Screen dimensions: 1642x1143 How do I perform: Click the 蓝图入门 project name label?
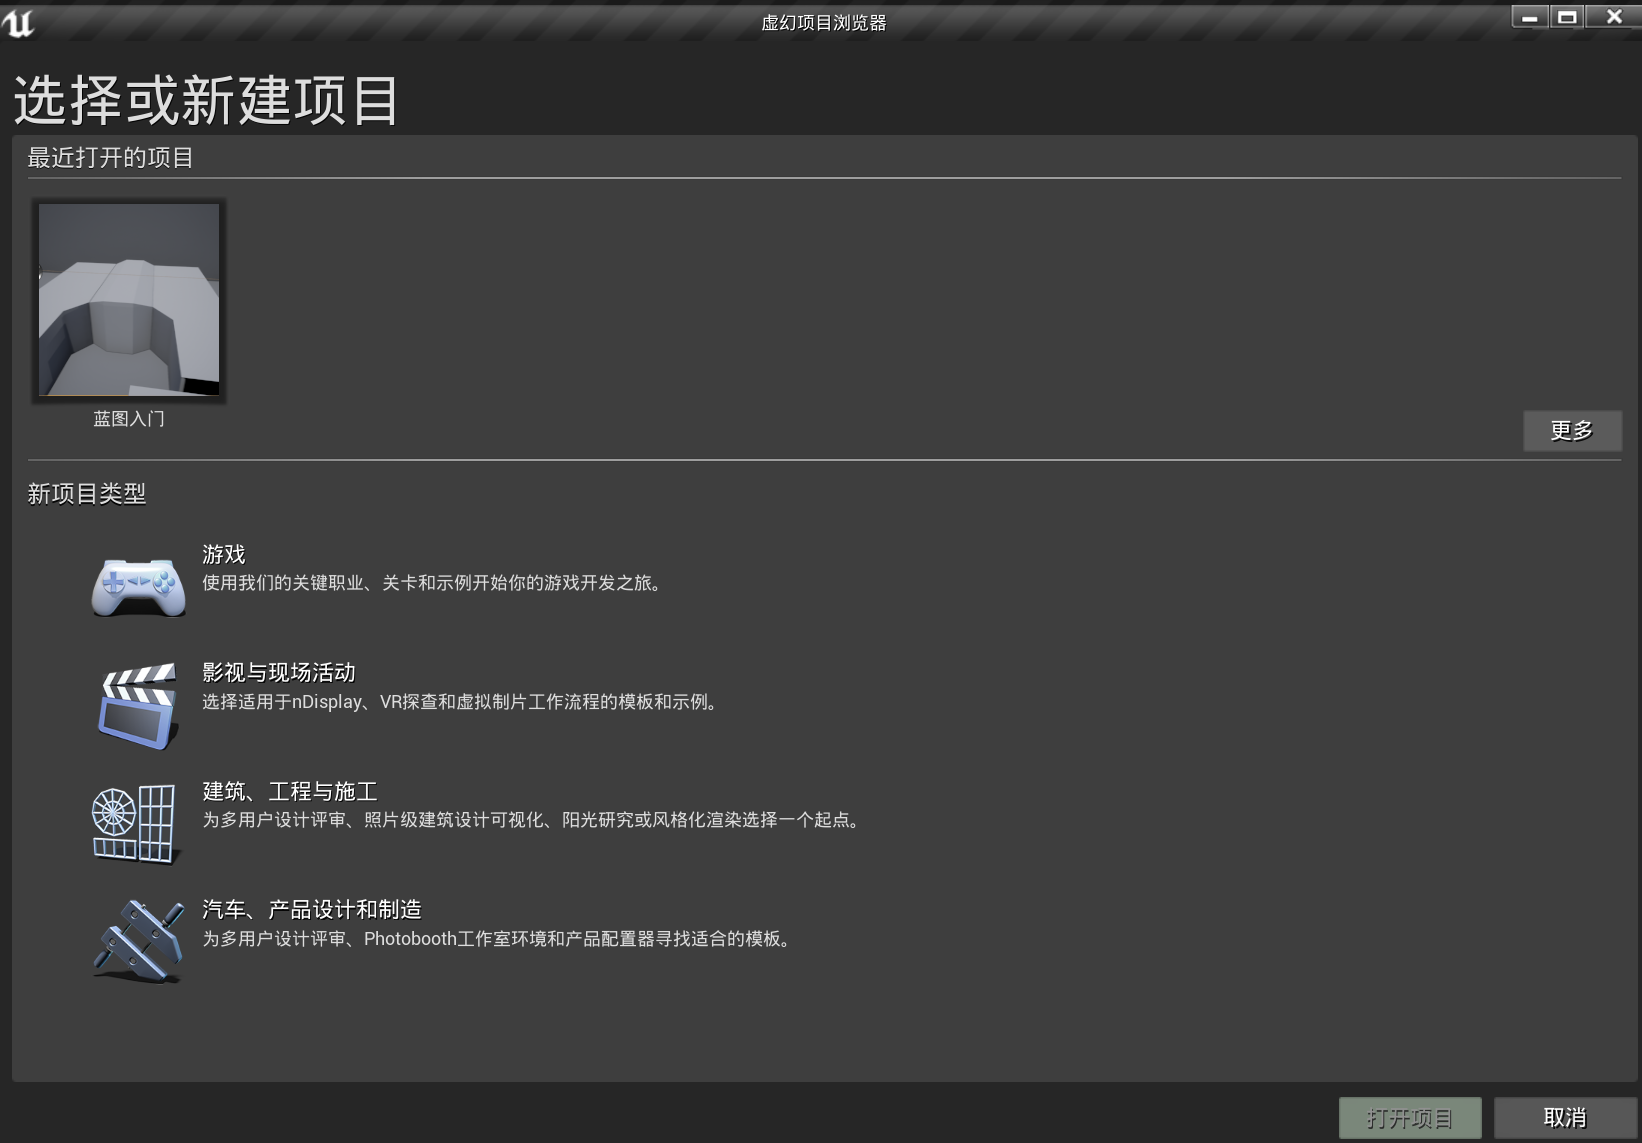click(x=129, y=419)
